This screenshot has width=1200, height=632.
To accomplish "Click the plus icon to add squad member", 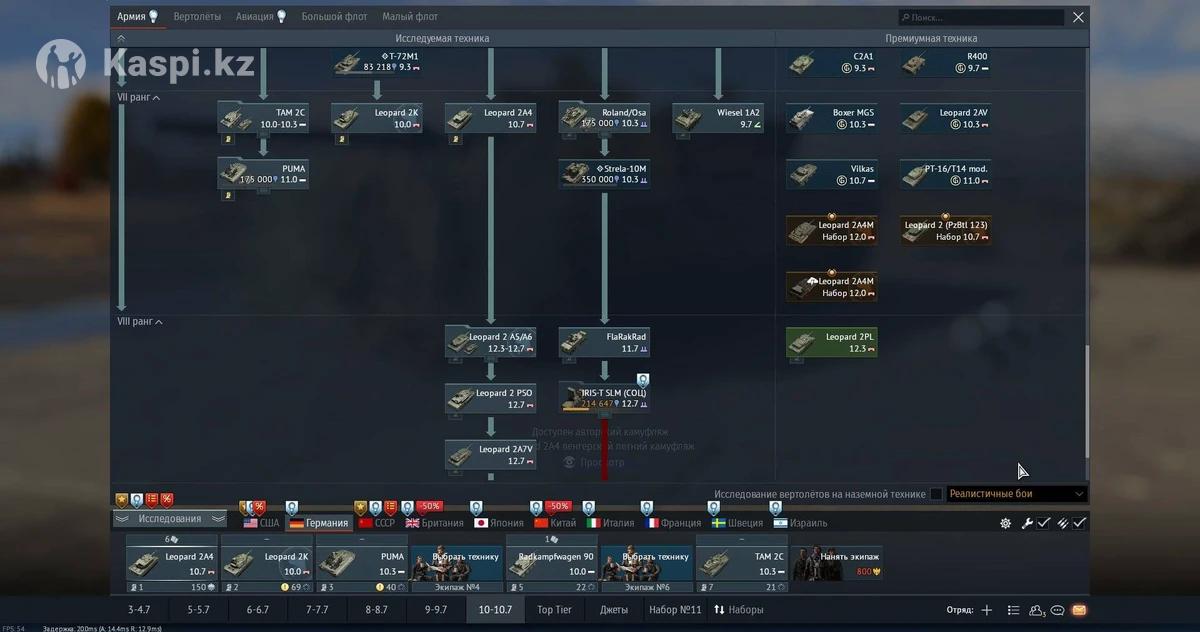I will (986, 610).
